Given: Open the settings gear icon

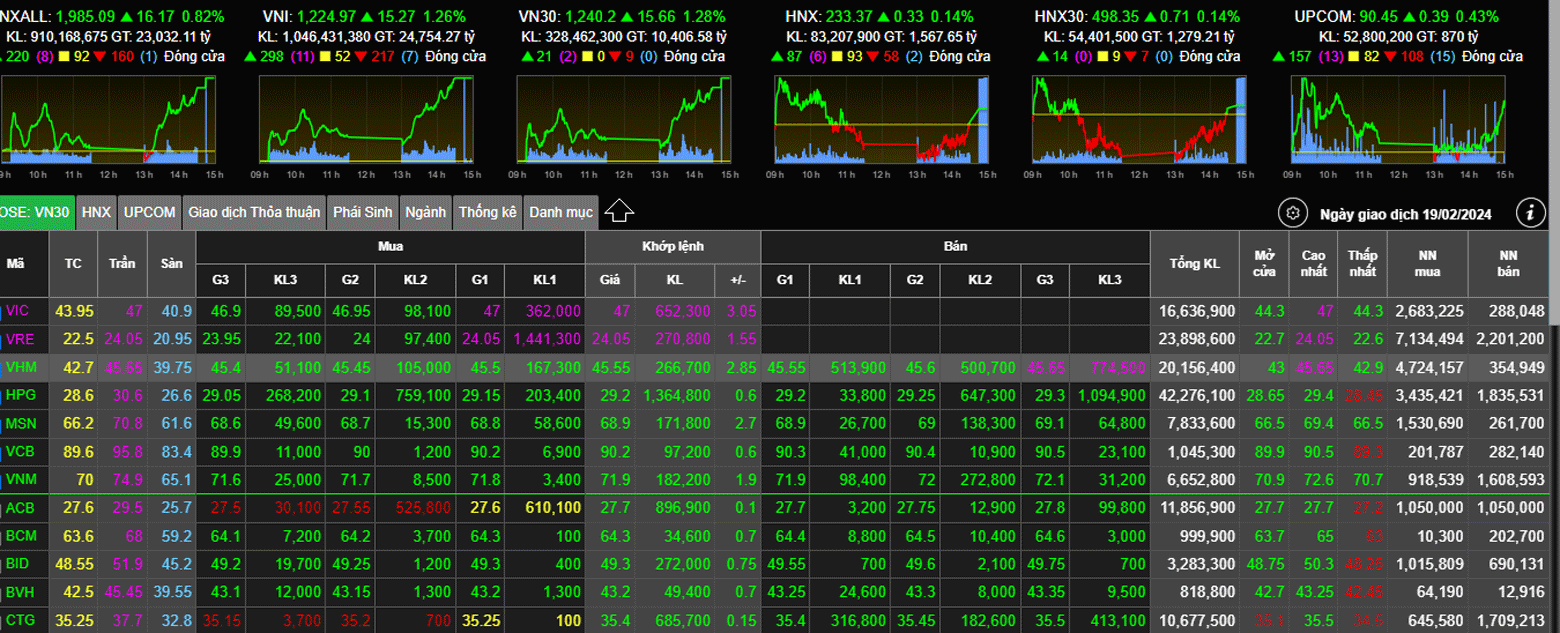Looking at the screenshot, I should (x=1292, y=213).
